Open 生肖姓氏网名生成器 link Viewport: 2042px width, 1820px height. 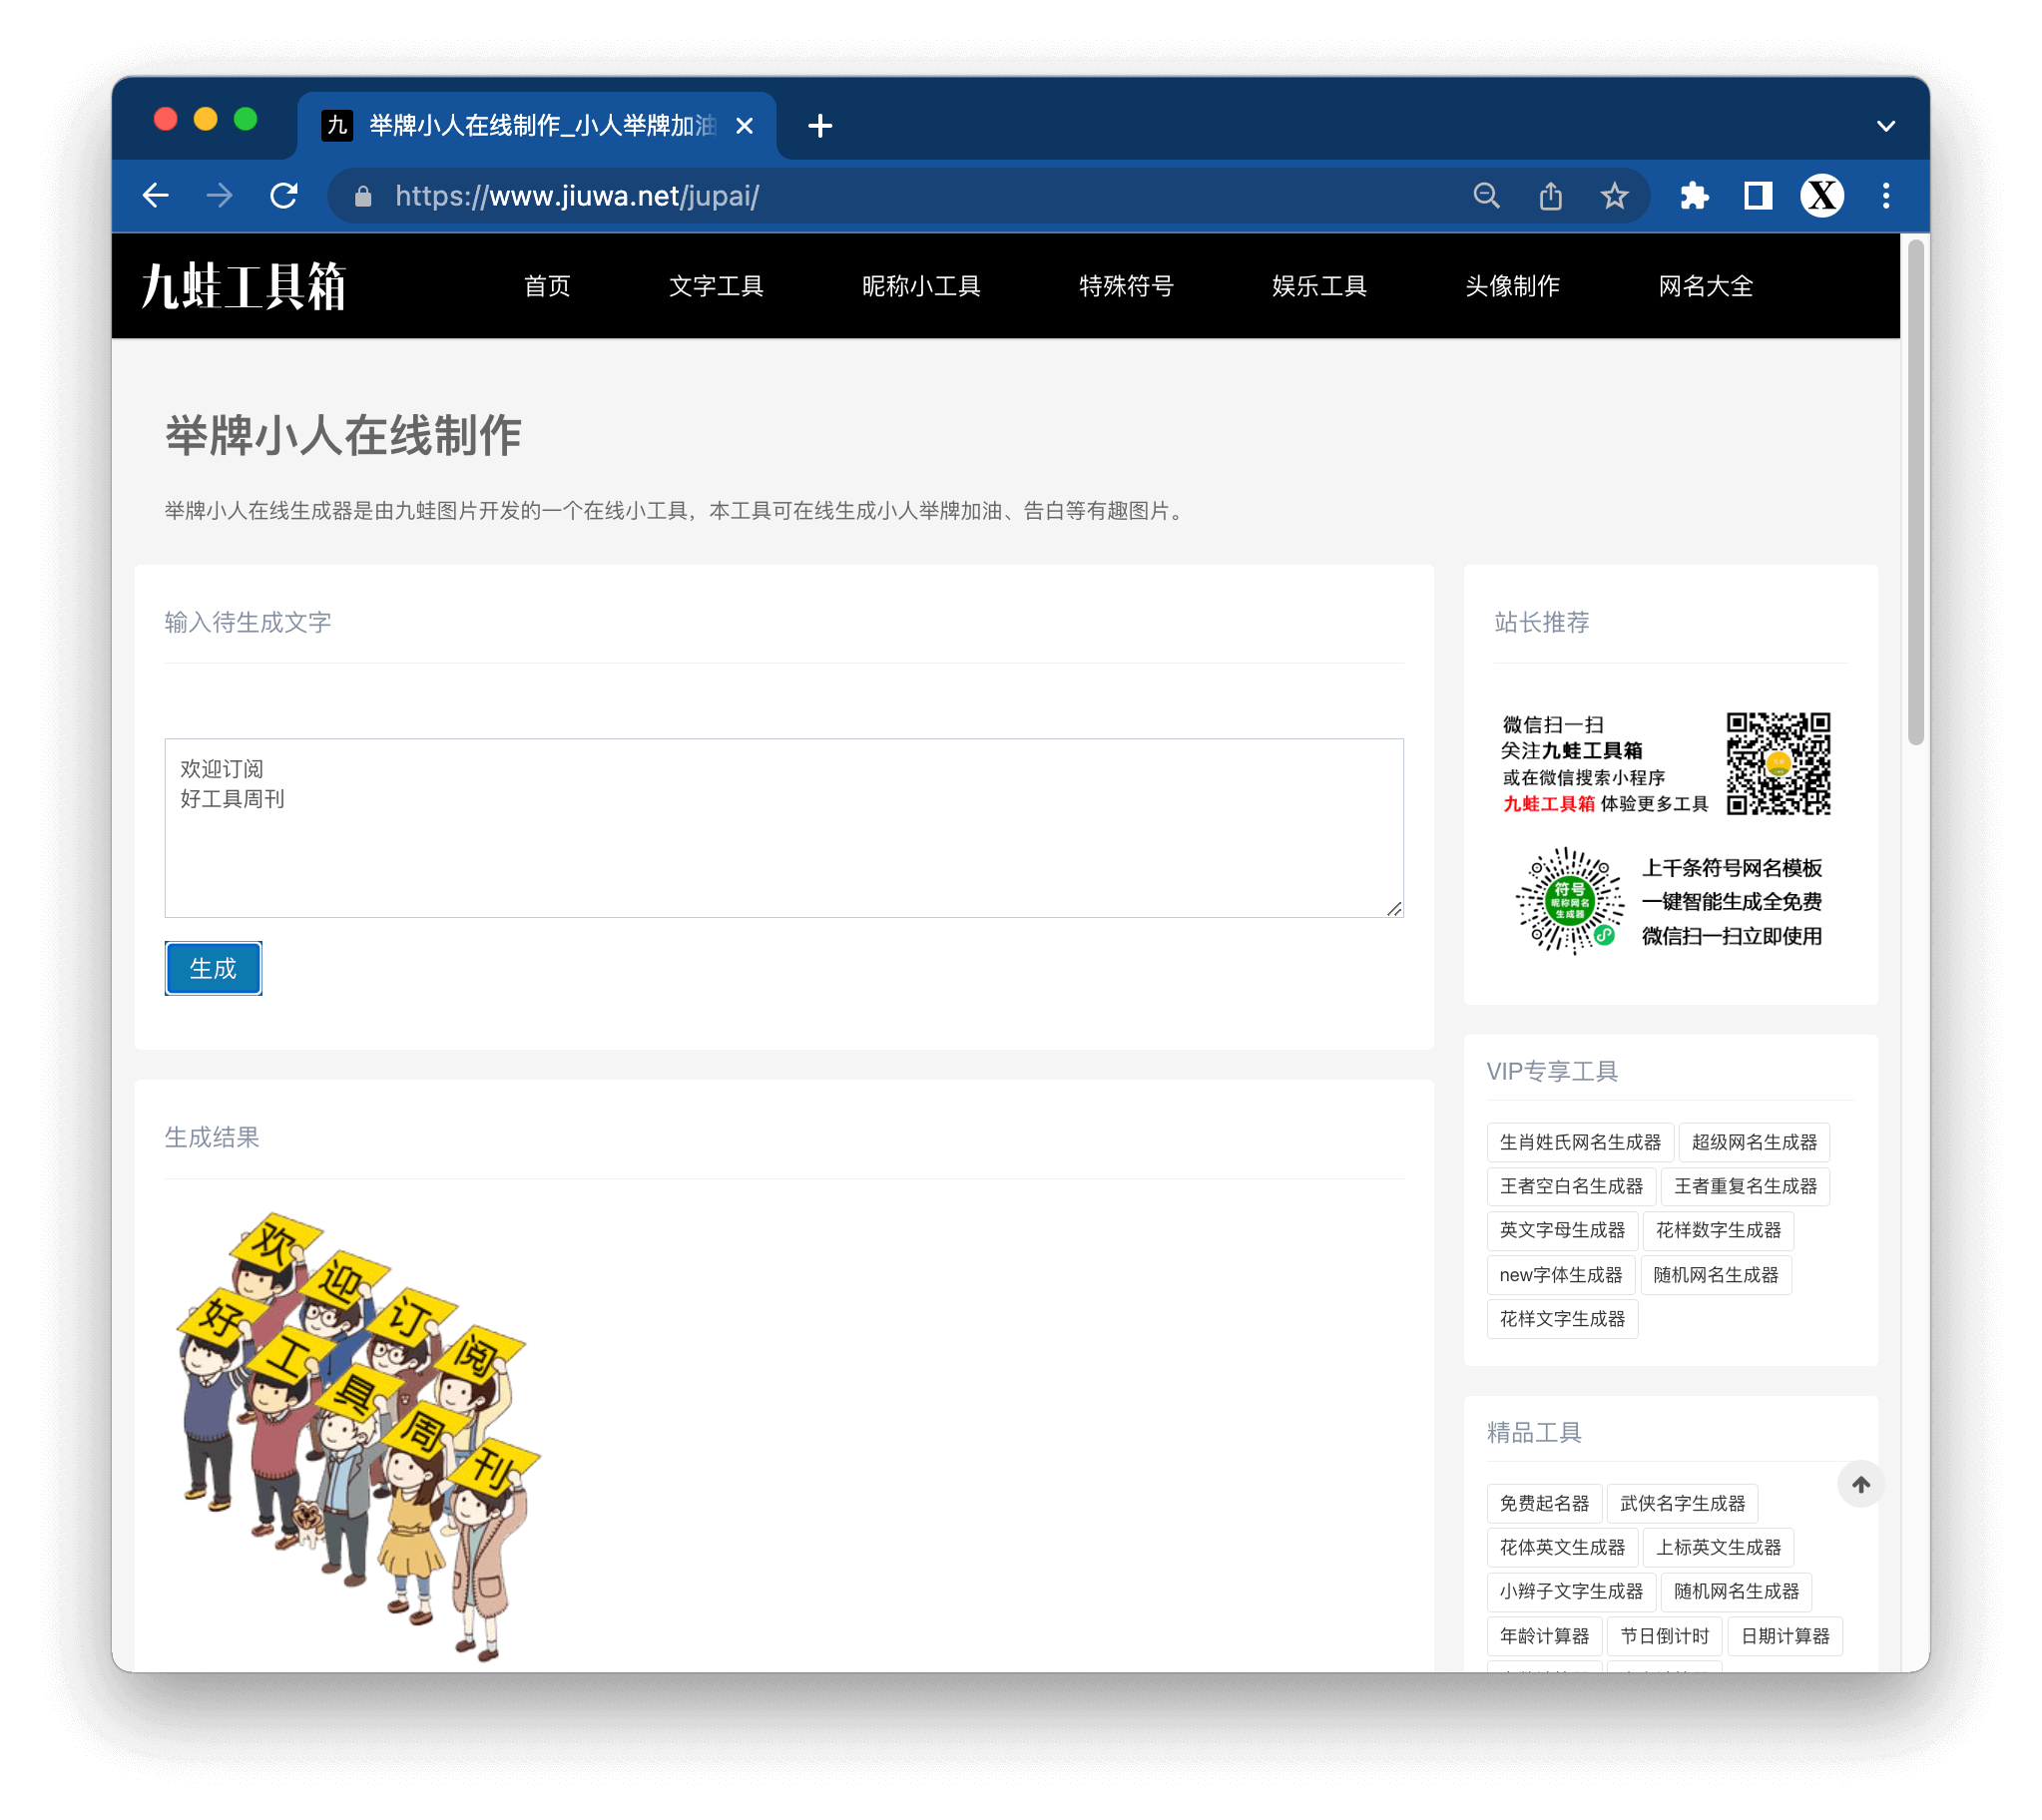(1579, 1141)
